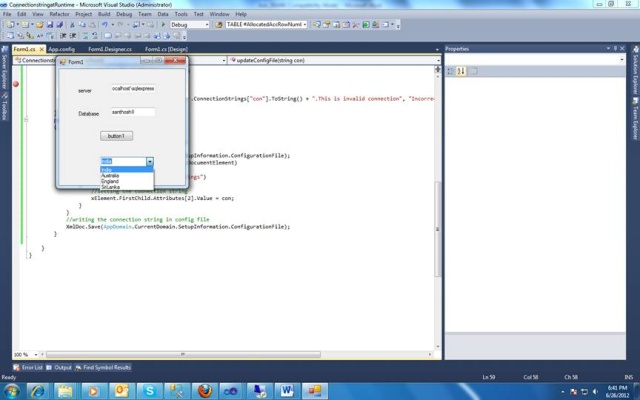The image size is (640, 400).
Task: Click the Find in Files icon
Action: click(219, 24)
